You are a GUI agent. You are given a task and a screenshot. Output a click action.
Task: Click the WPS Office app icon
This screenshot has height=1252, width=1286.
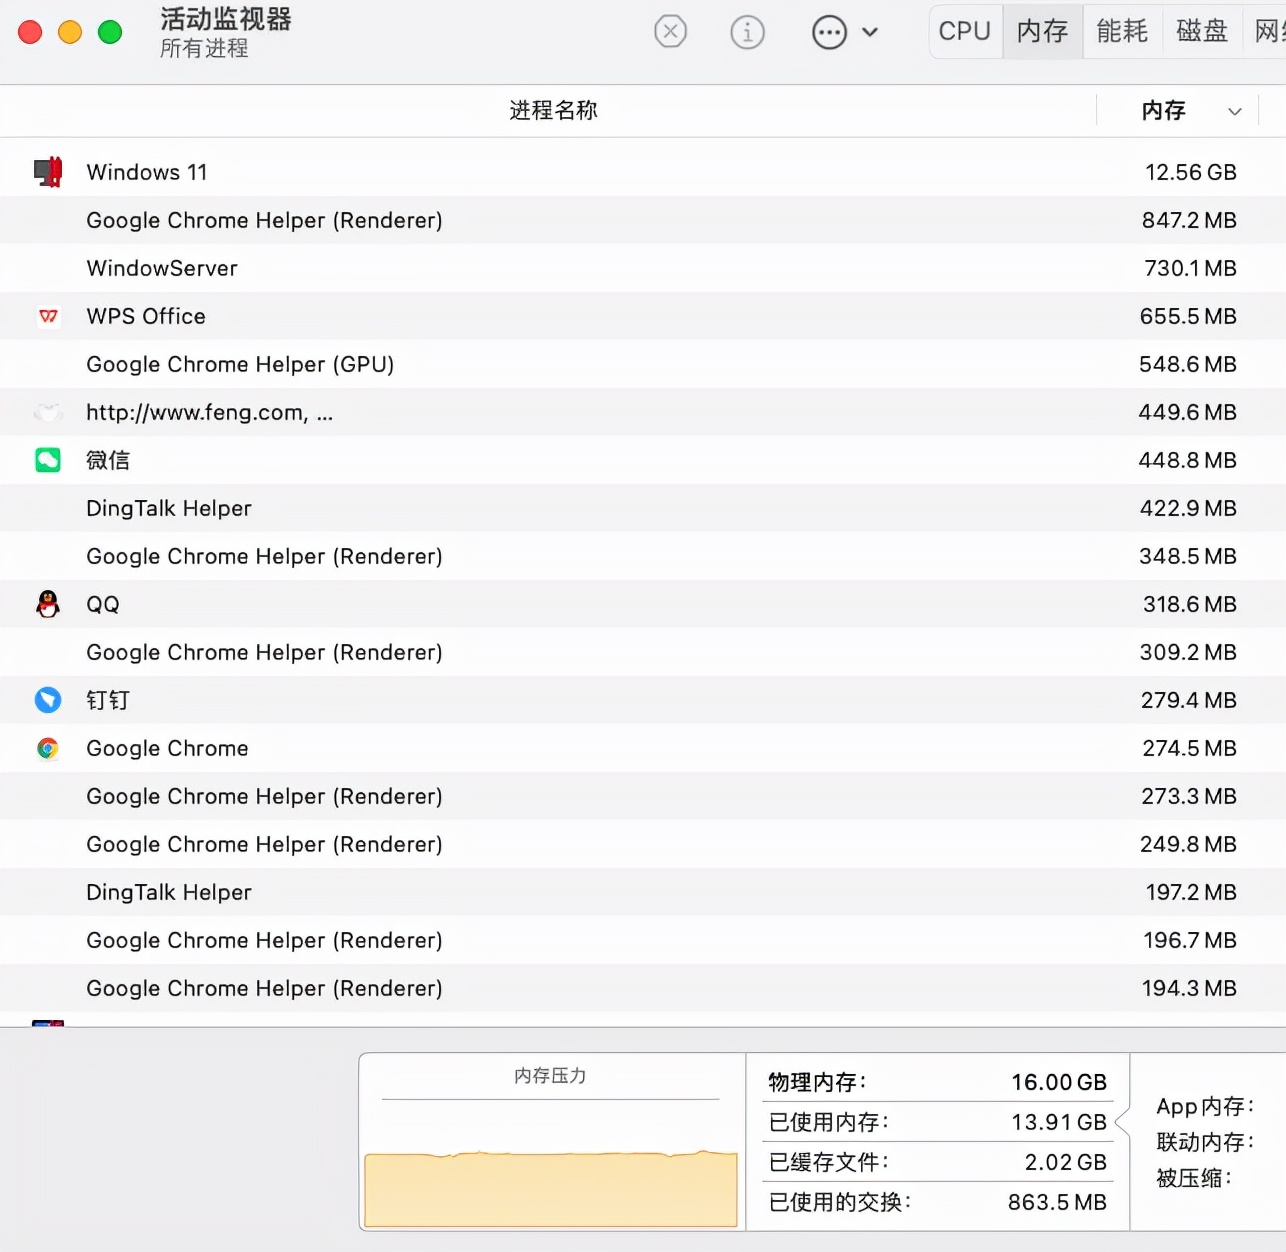click(x=48, y=316)
